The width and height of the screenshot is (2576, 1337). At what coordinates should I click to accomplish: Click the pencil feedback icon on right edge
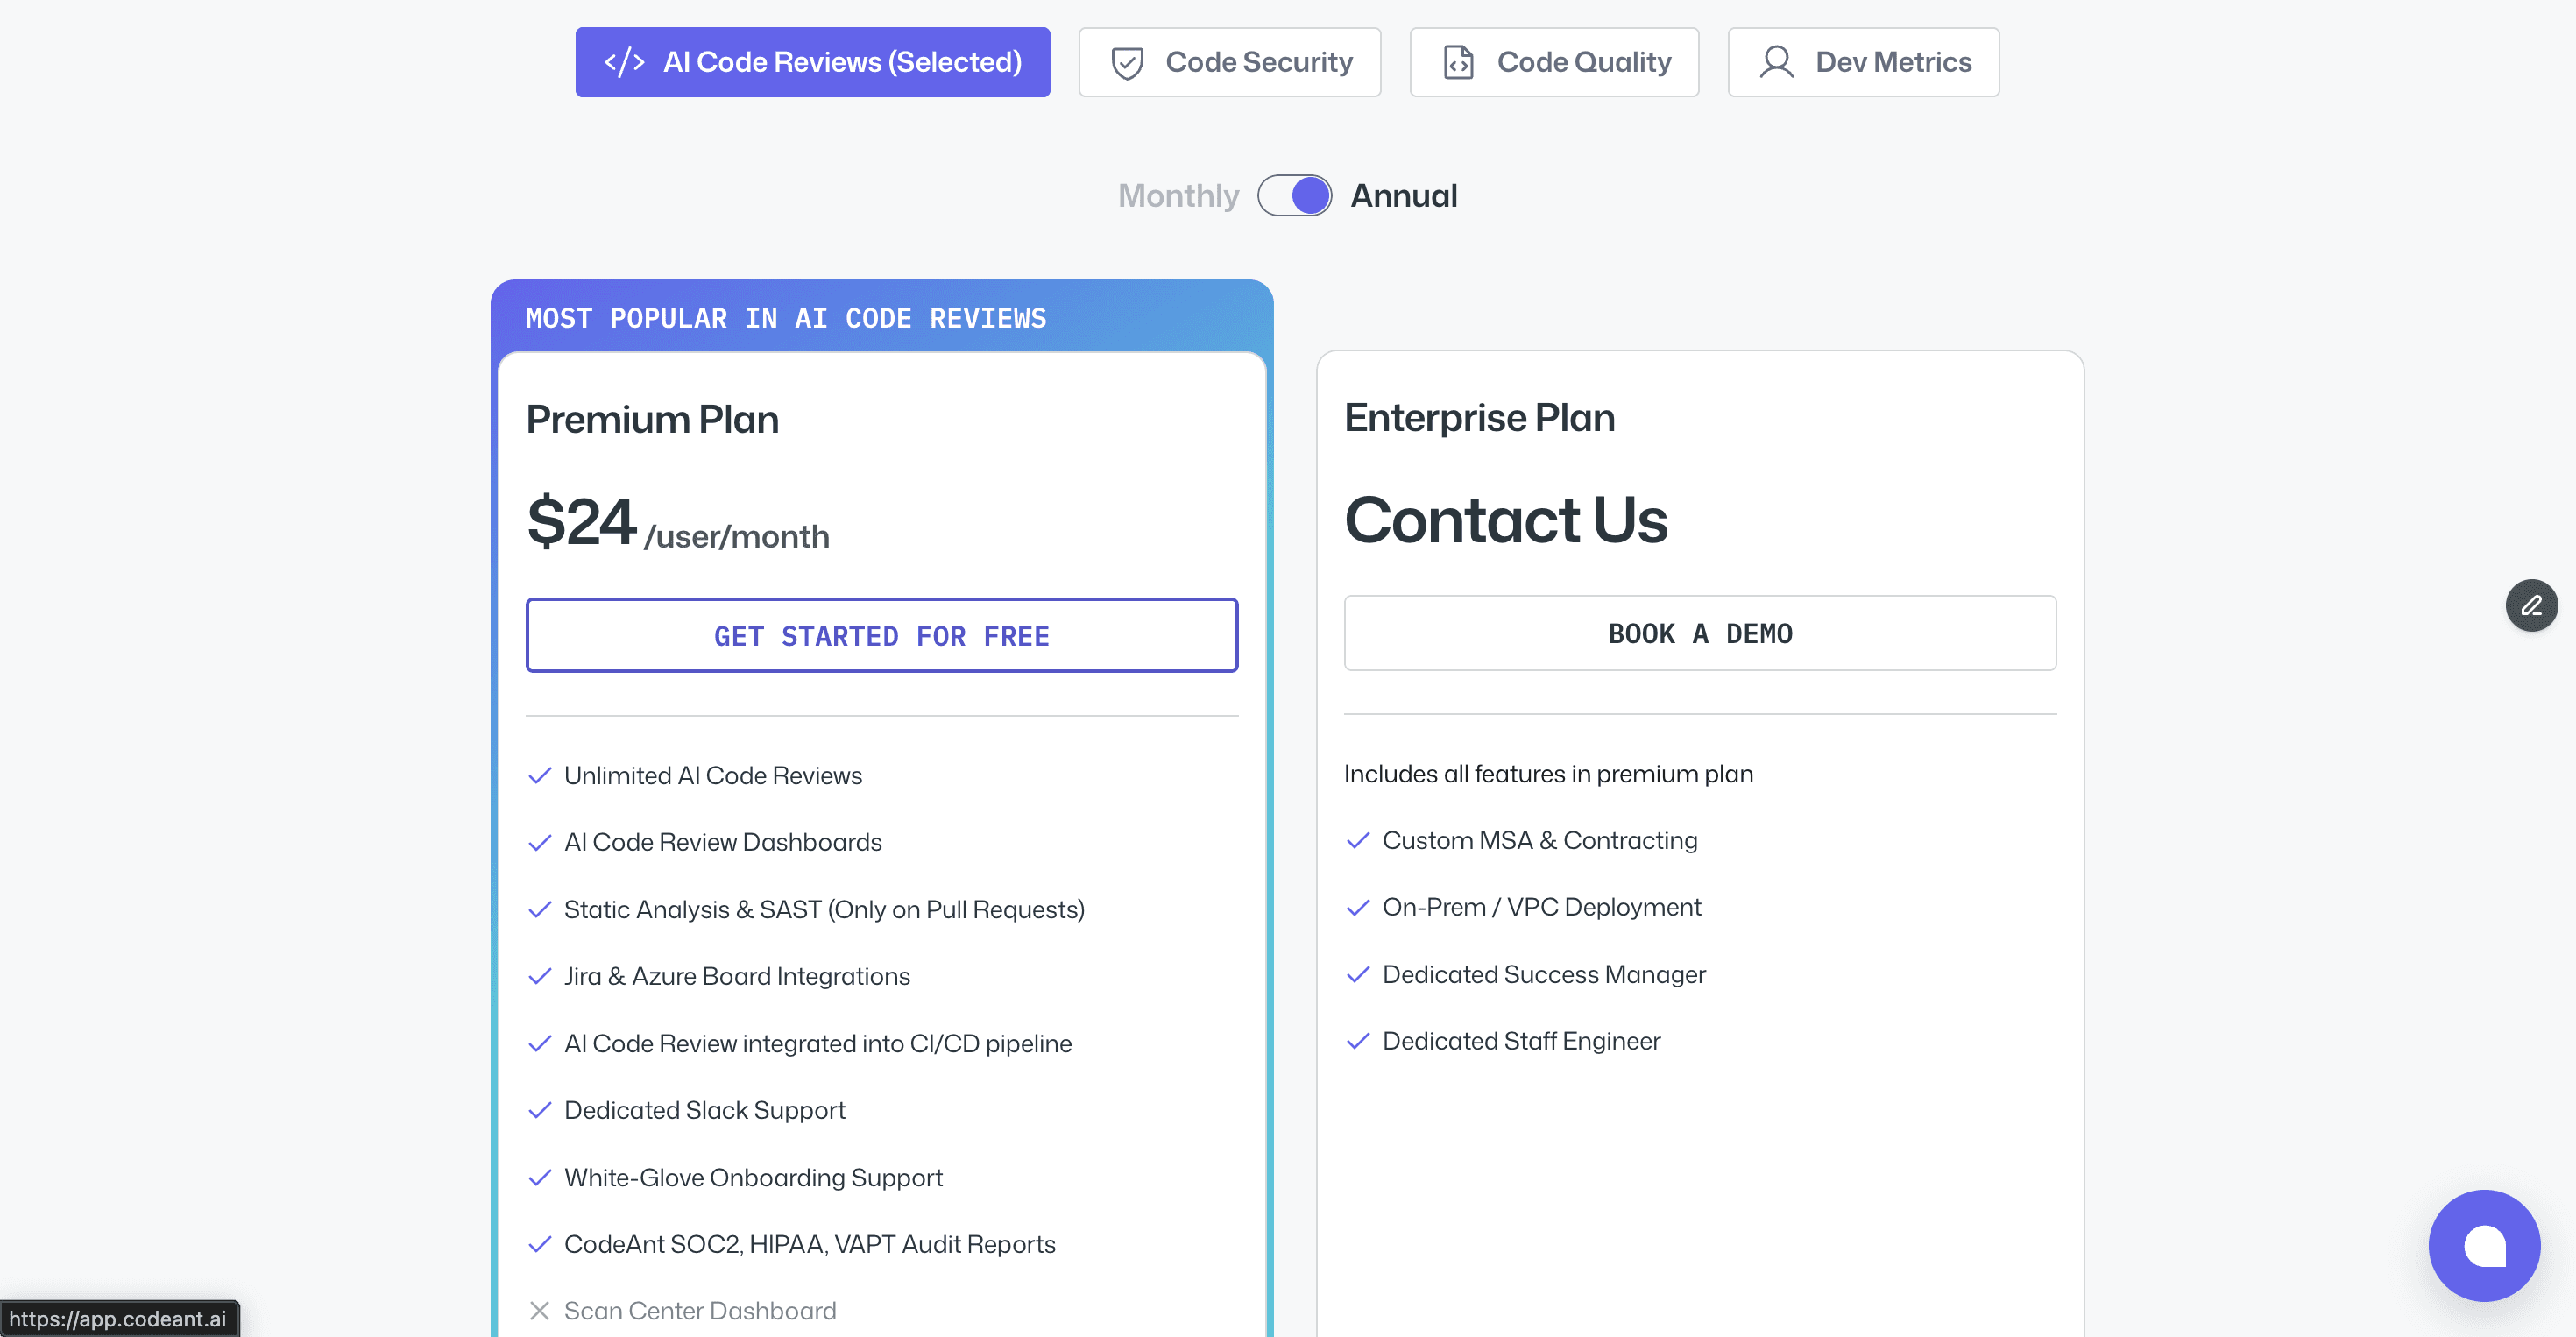[2532, 605]
